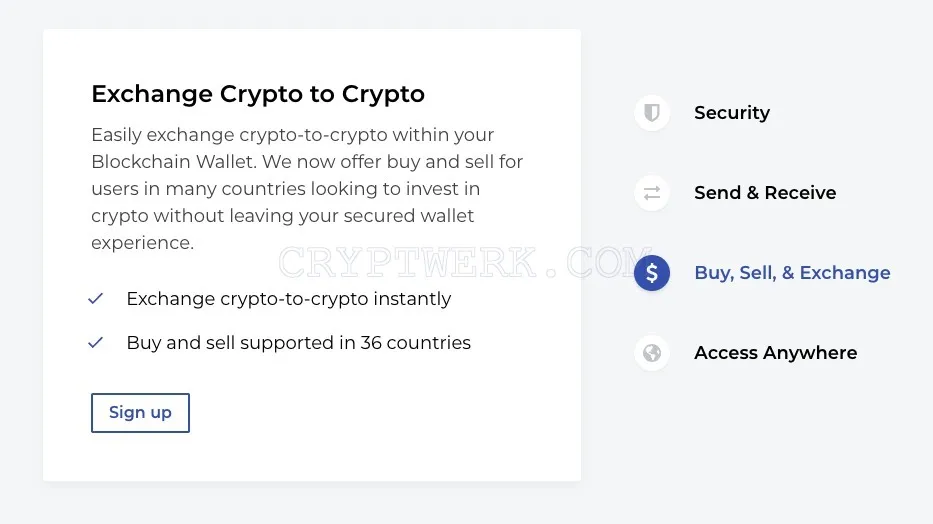933x524 pixels.
Task: Click checkmark beside Exchange crypto-to-crypto instantly
Action: tap(96, 299)
